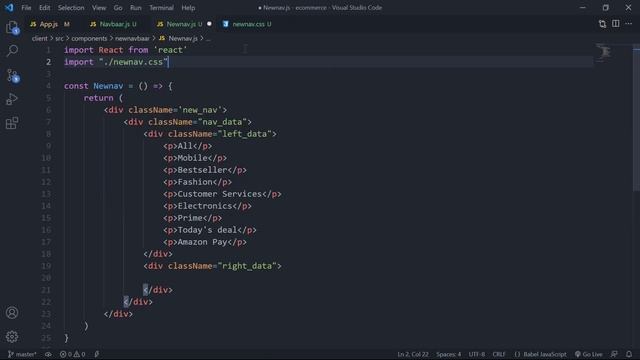Click the "./newnav.css" import string
Image resolution: width=640 pixels, height=360 pixels.
click(x=133, y=62)
